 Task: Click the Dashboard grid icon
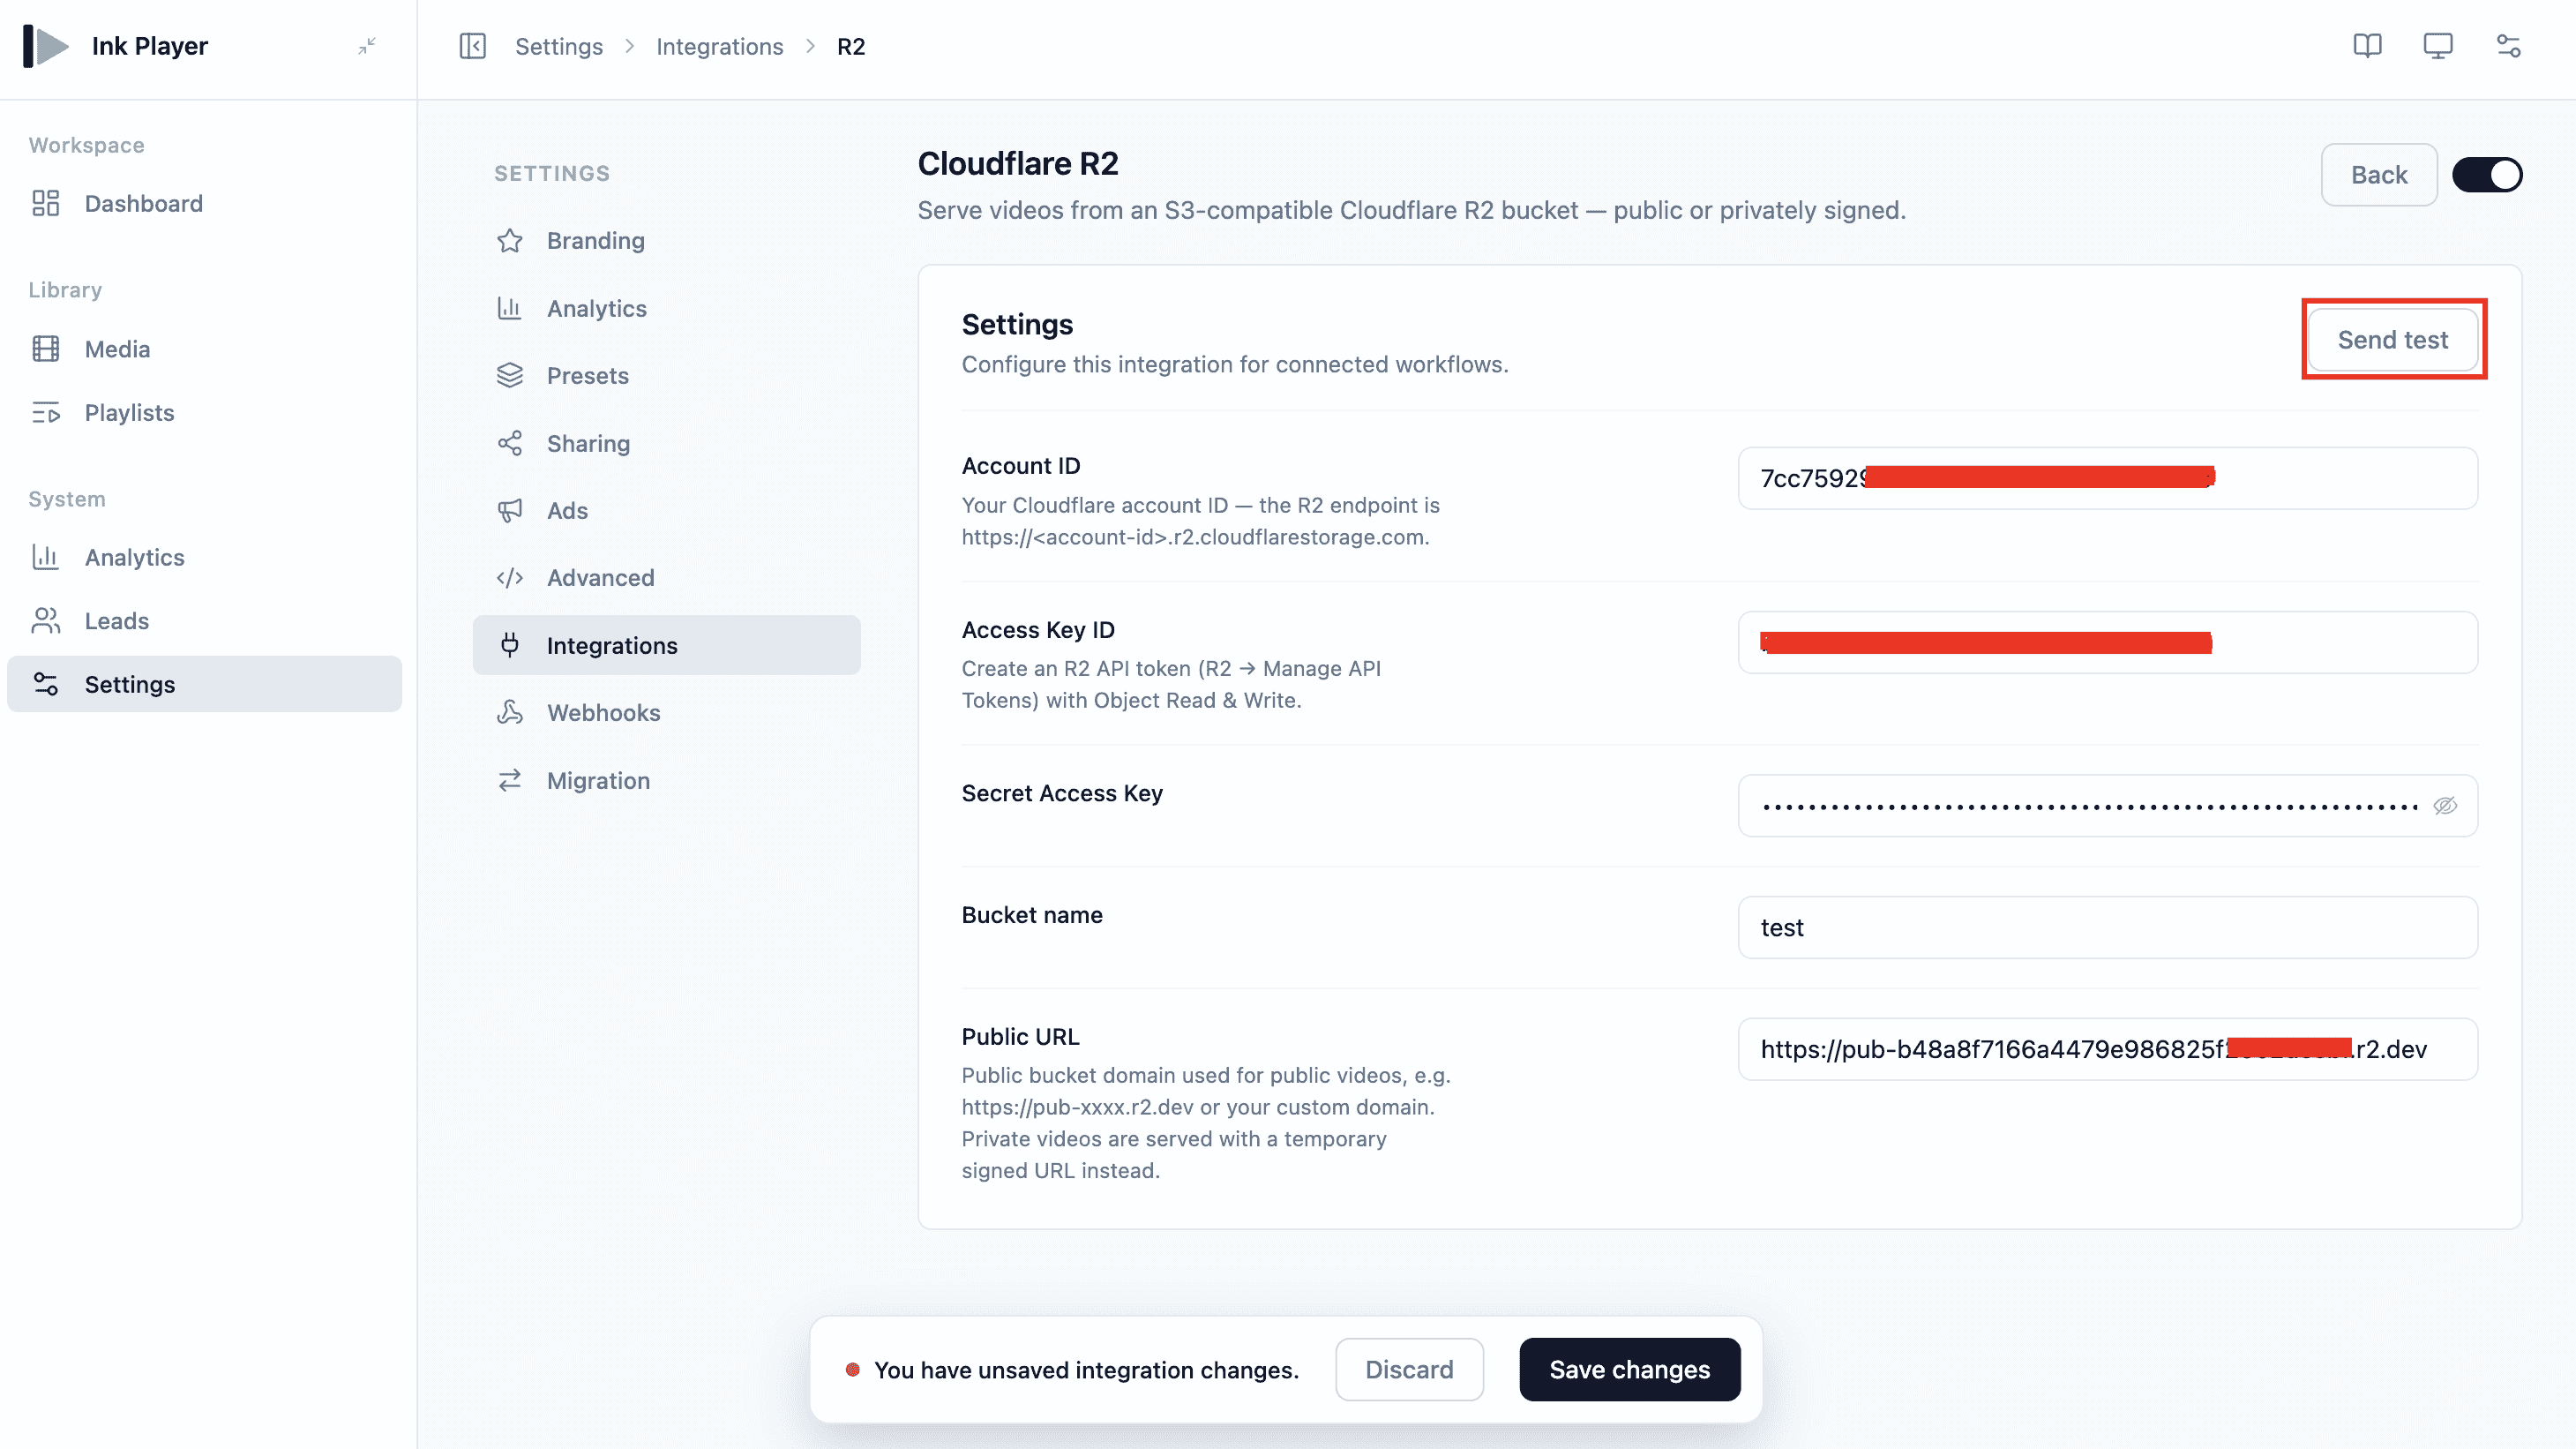[46, 203]
